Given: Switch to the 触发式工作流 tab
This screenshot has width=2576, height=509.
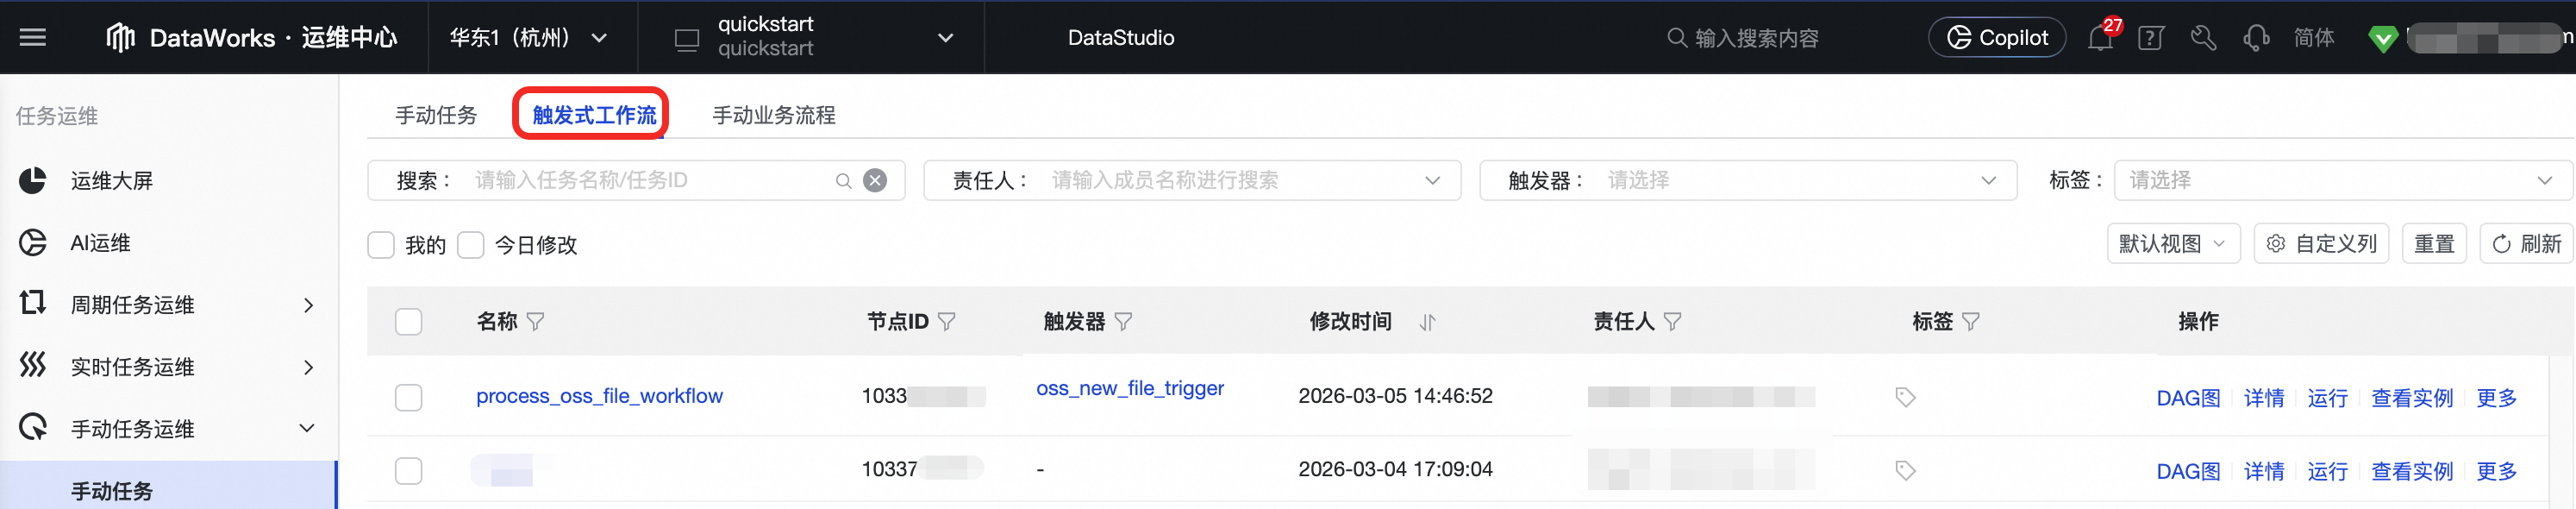Looking at the screenshot, I should tap(594, 115).
